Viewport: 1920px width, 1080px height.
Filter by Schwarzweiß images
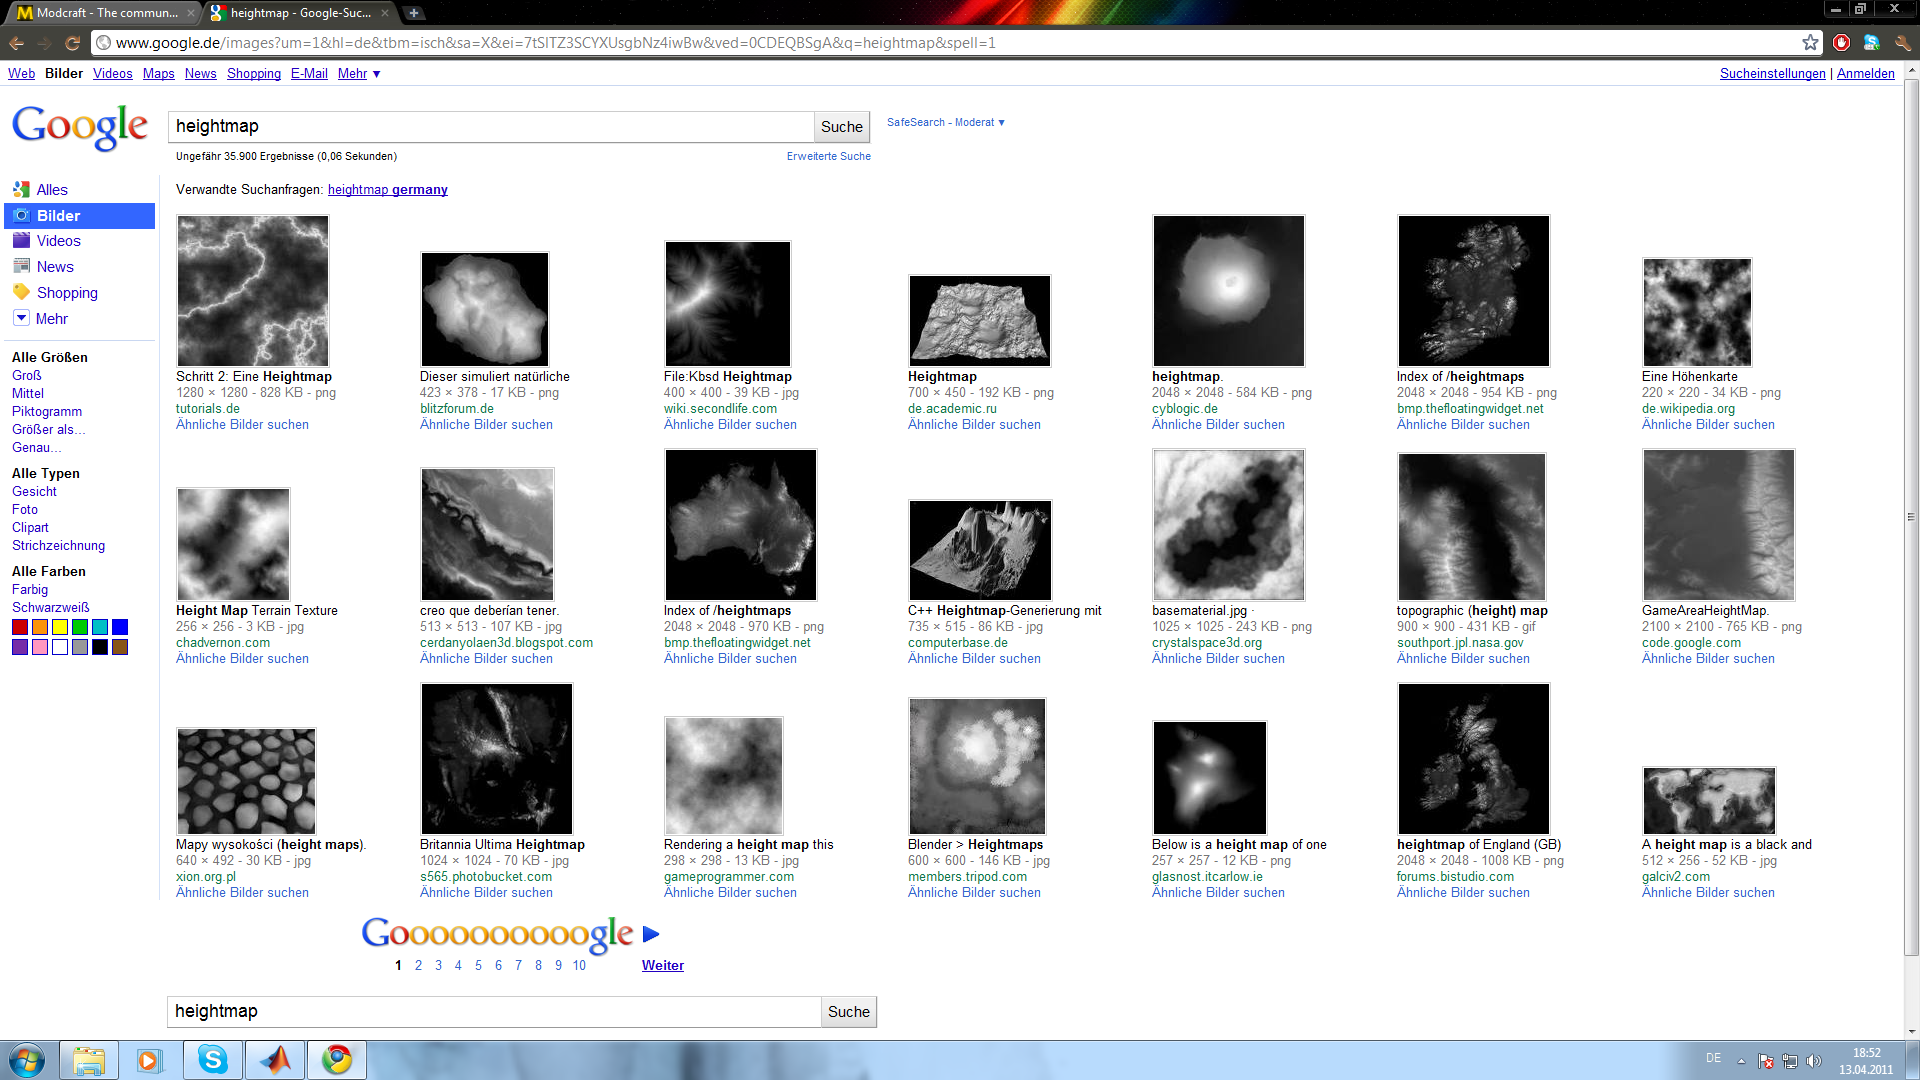pos(50,607)
